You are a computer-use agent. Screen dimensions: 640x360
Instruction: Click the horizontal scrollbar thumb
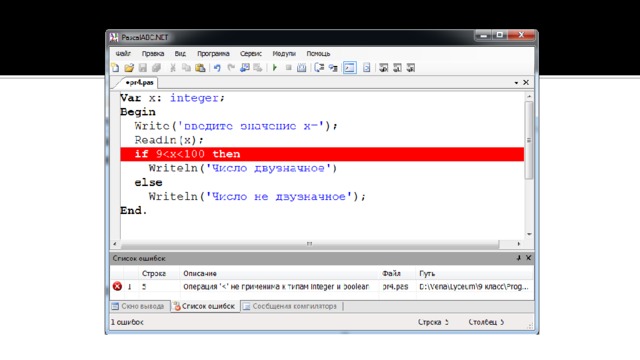(309, 244)
